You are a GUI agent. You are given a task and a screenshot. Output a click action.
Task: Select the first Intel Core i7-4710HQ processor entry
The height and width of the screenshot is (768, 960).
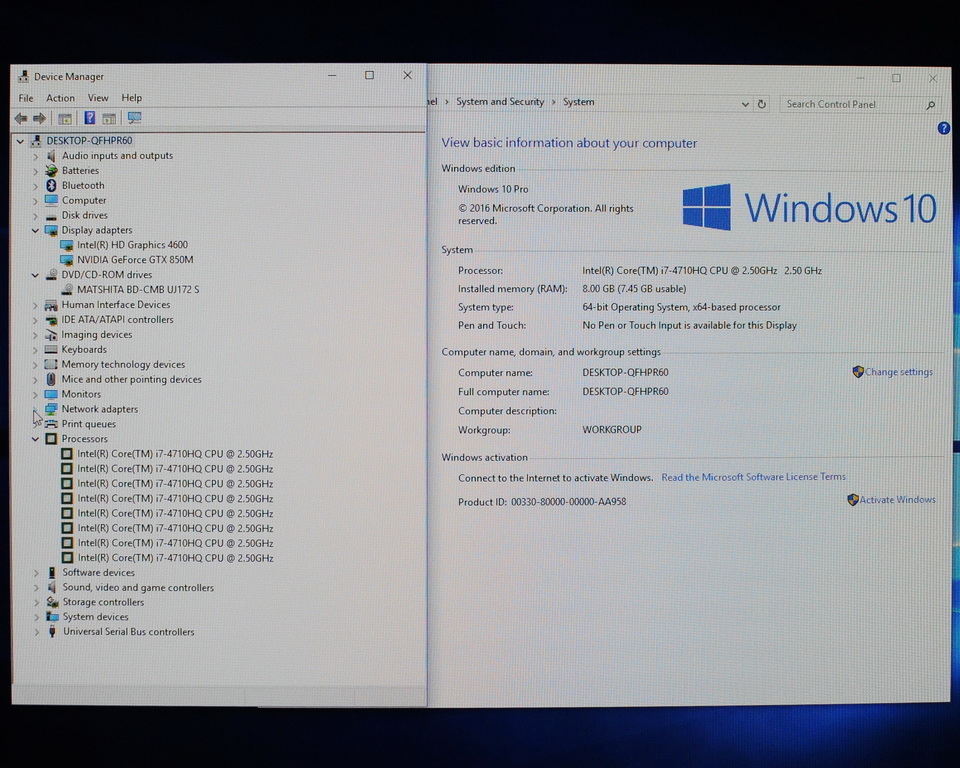pyautogui.click(x=175, y=454)
